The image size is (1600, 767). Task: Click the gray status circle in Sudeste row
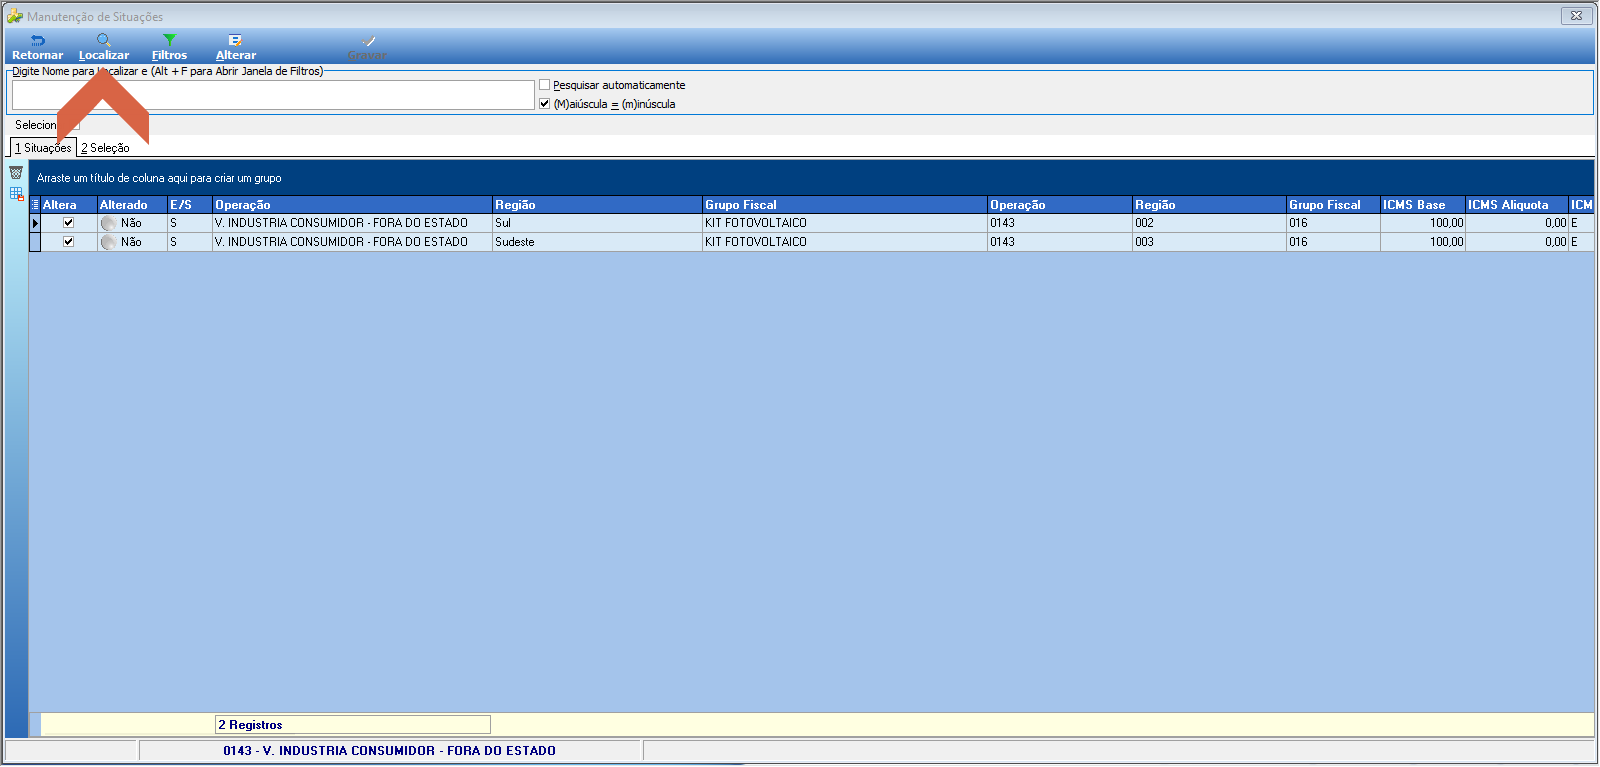(x=108, y=242)
